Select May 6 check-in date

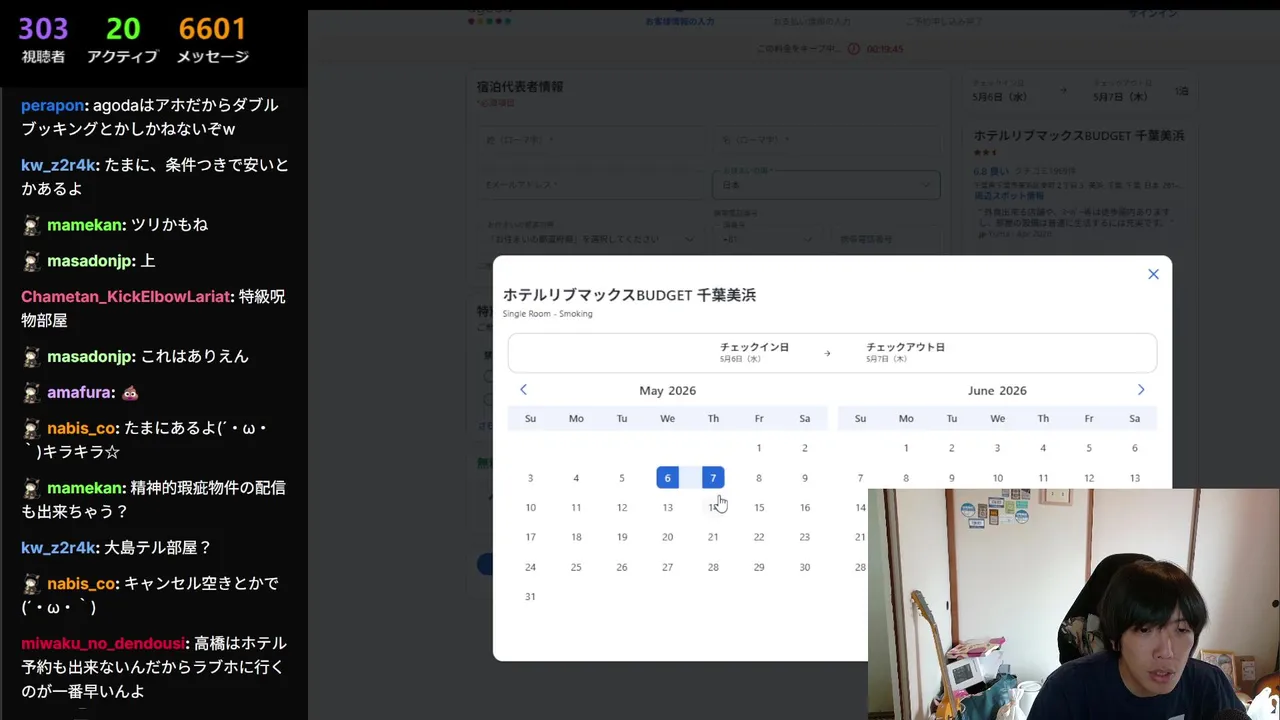click(667, 478)
